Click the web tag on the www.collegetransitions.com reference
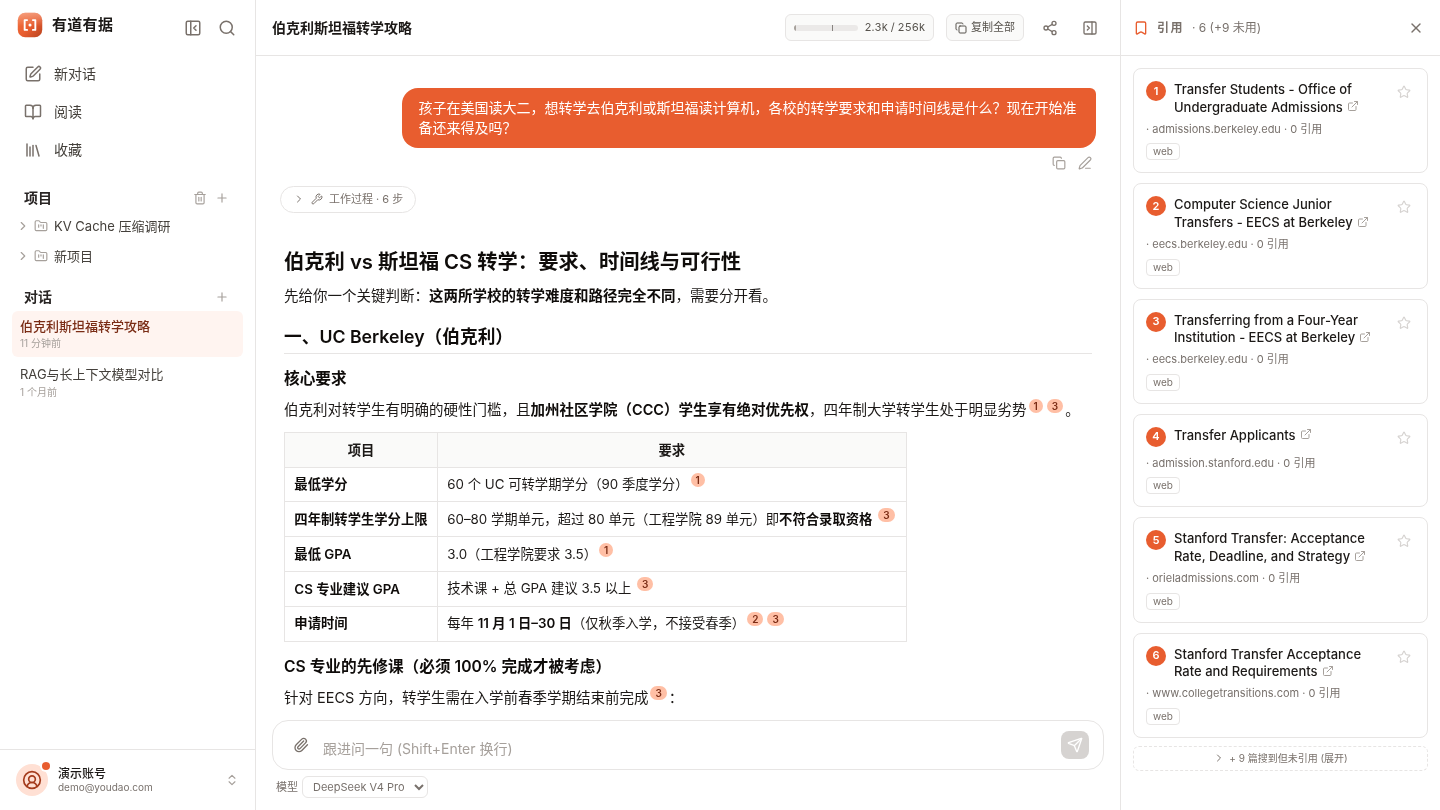The height and width of the screenshot is (810, 1440). tap(1163, 716)
